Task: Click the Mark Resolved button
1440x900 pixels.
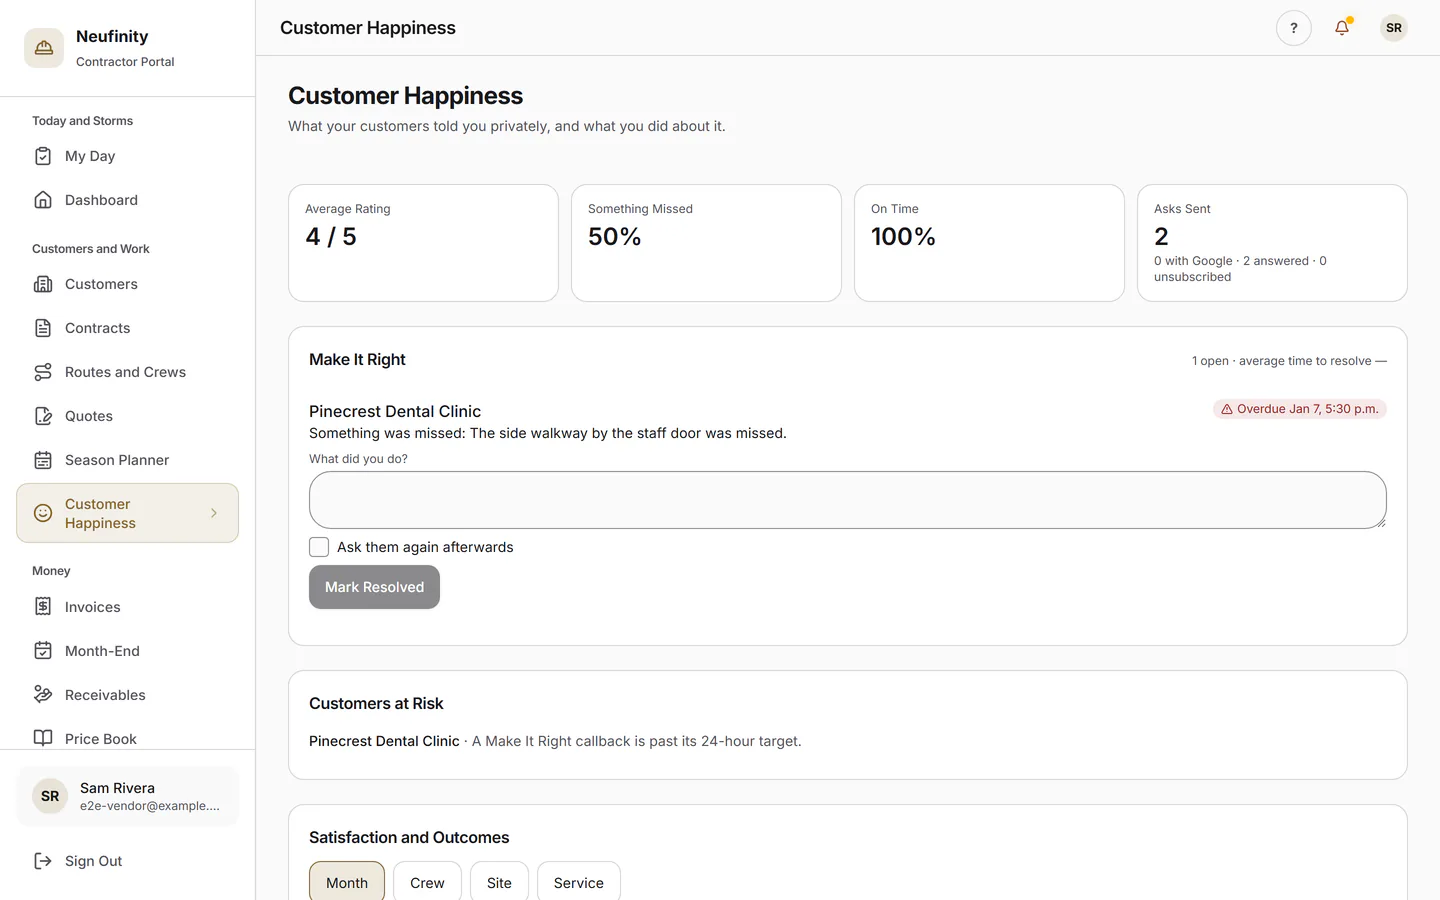Action: (374, 587)
